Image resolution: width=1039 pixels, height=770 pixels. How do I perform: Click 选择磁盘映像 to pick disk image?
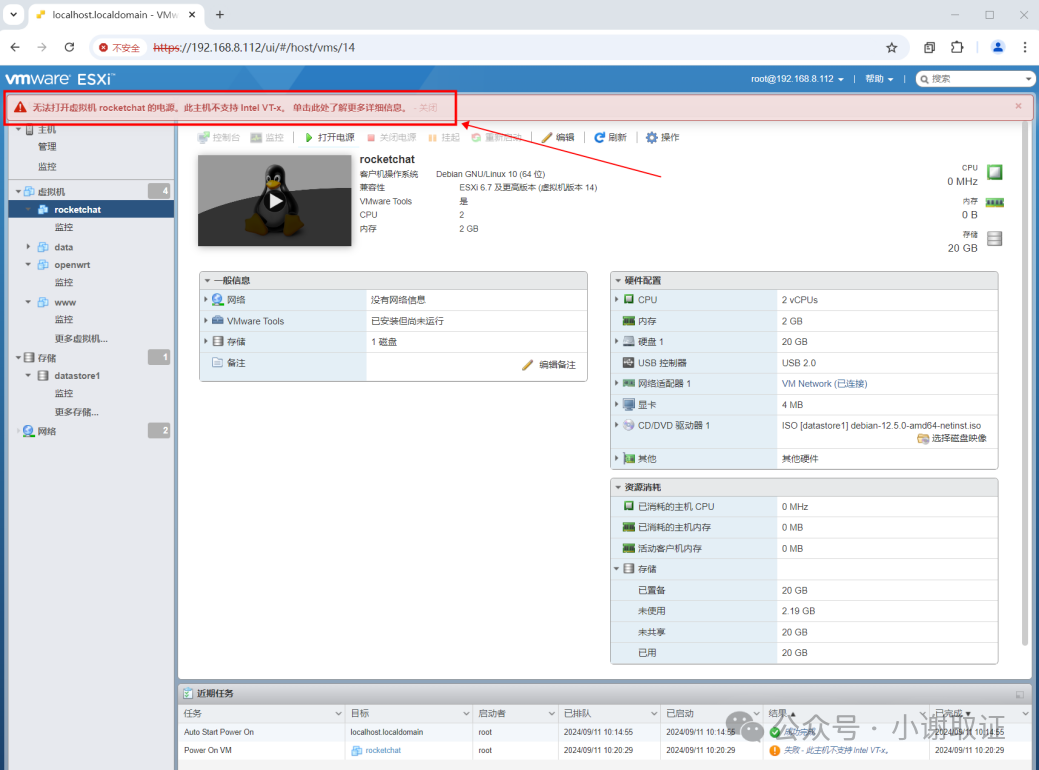(x=952, y=438)
